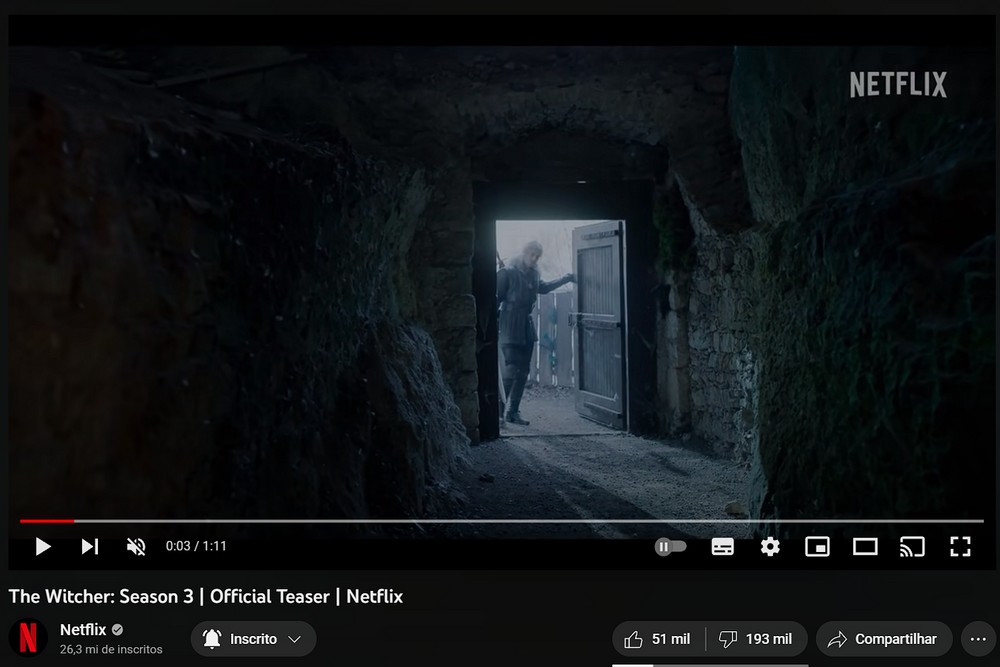This screenshot has height=667, width=1000.
Task: Play the Witcher teaser video
Action: click(43, 546)
